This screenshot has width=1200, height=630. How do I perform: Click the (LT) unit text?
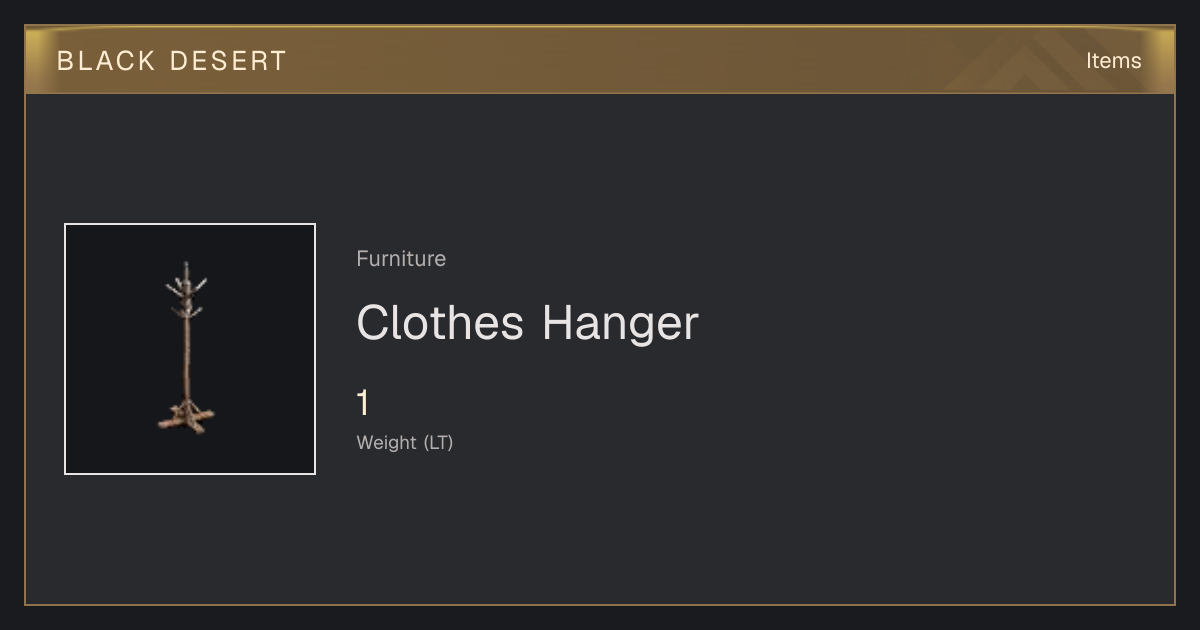click(x=438, y=442)
